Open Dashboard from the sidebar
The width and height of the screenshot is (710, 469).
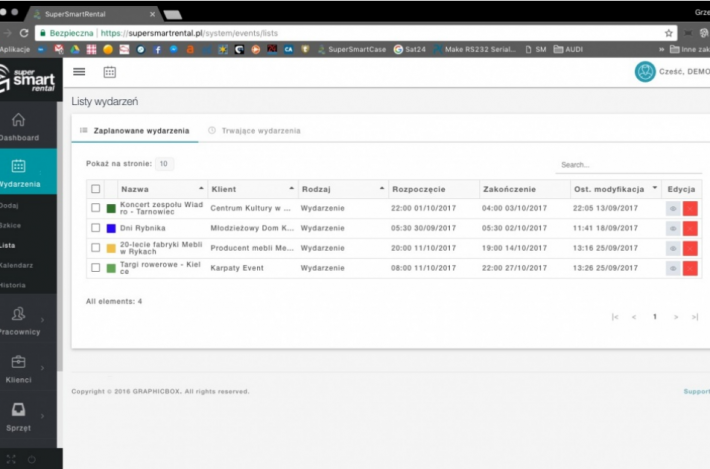pos(19,126)
